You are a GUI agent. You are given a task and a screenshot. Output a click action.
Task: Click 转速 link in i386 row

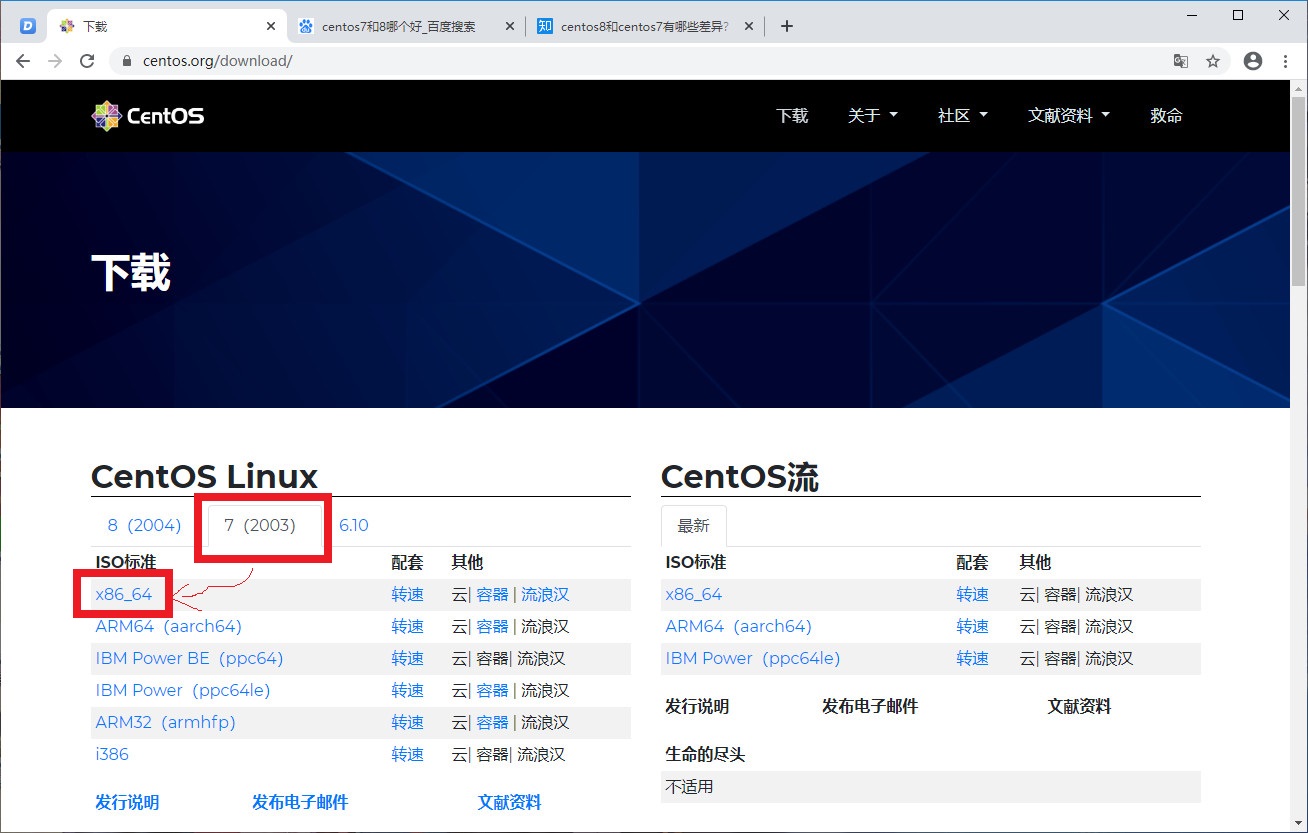[408, 755]
